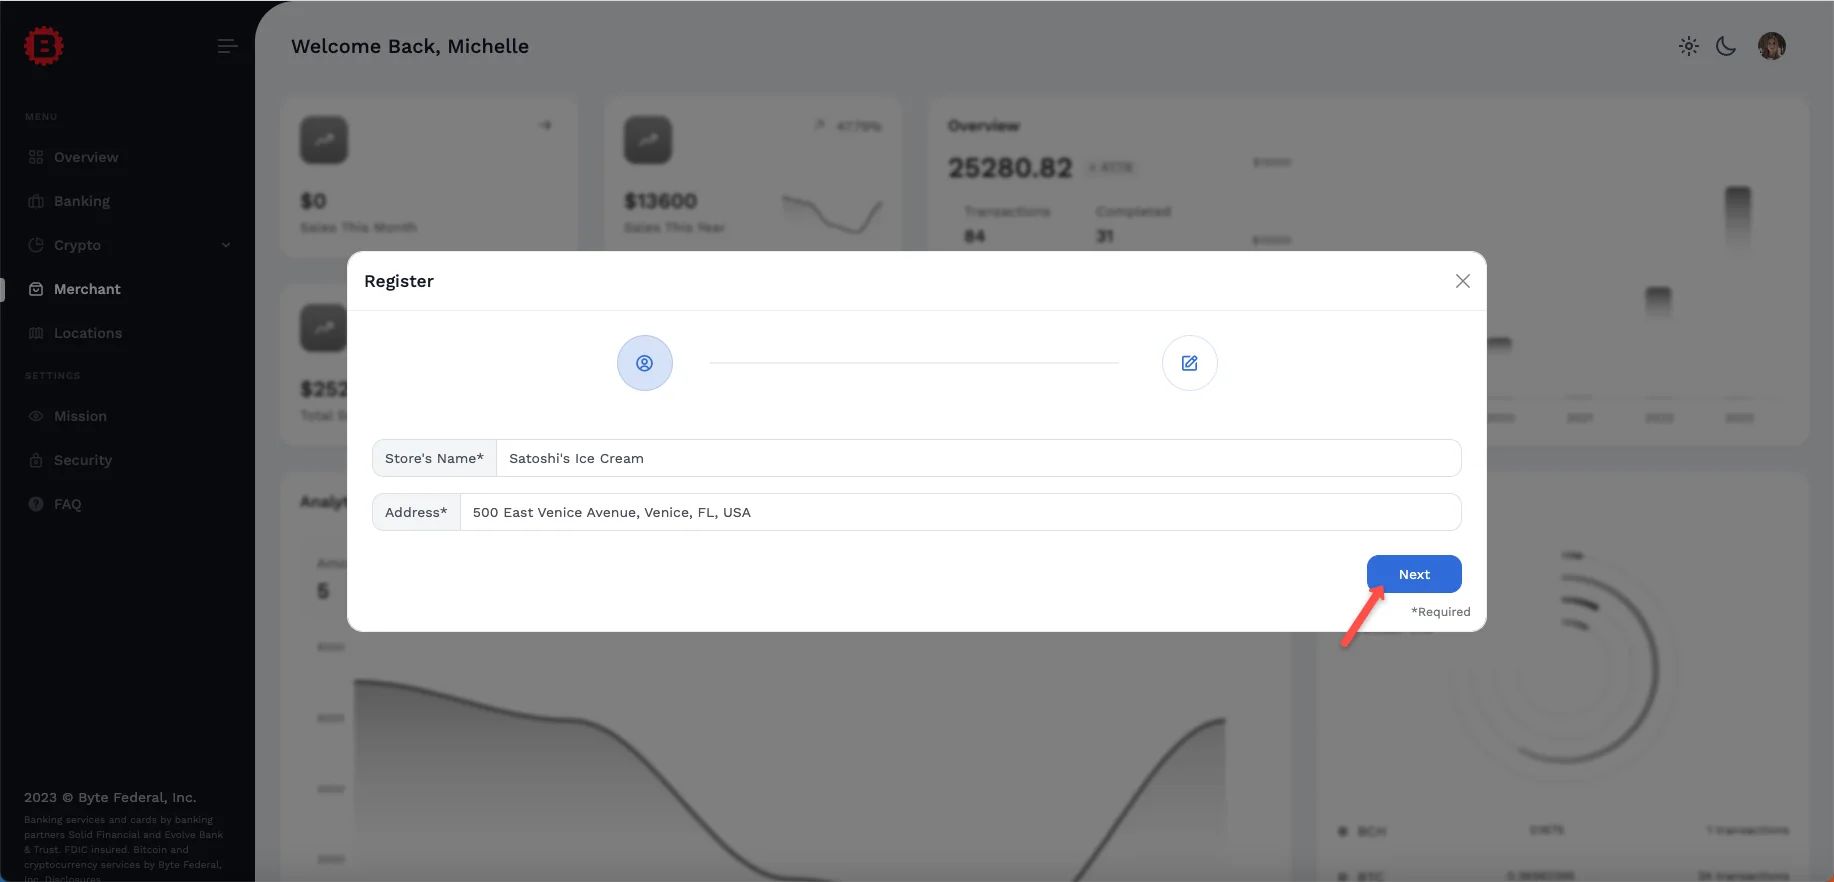Close the Register dialog

pos(1463,281)
